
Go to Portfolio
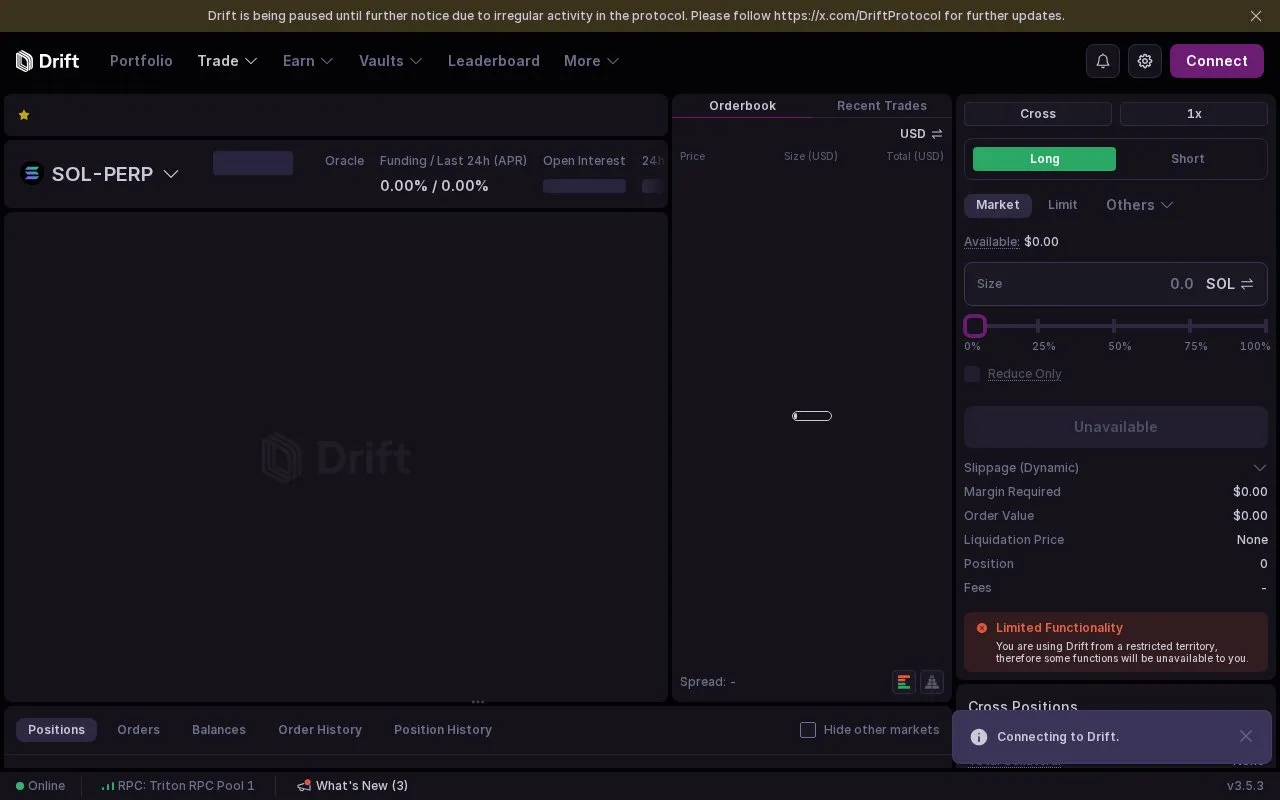(x=141, y=61)
